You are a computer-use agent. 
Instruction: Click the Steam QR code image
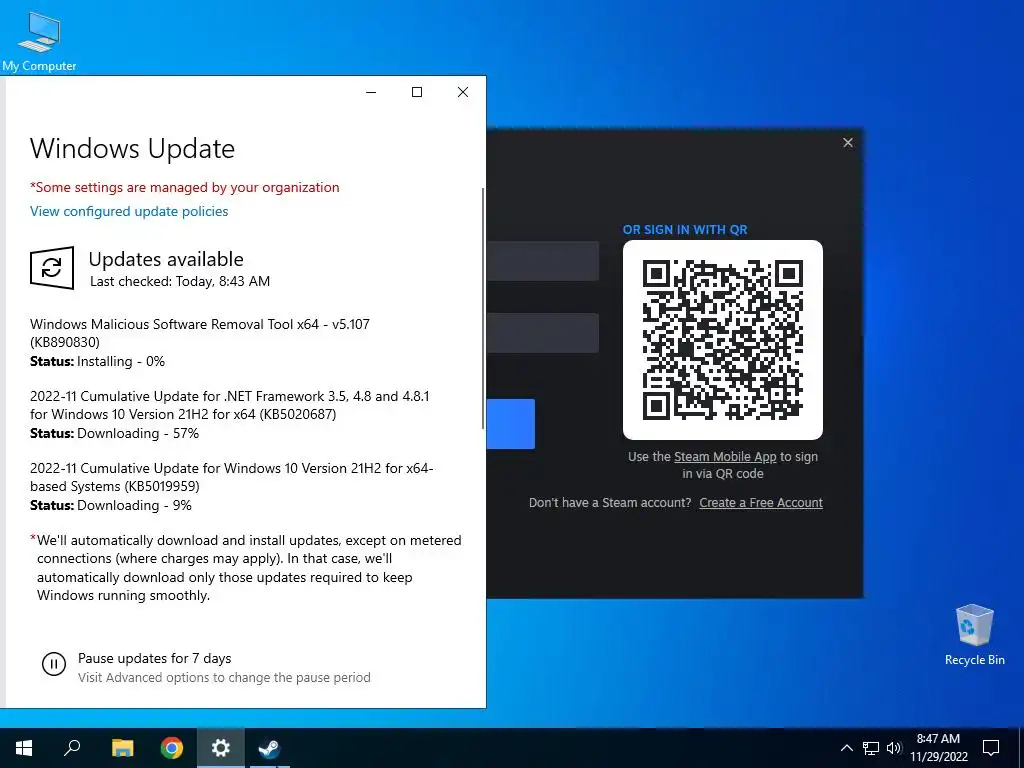click(723, 340)
